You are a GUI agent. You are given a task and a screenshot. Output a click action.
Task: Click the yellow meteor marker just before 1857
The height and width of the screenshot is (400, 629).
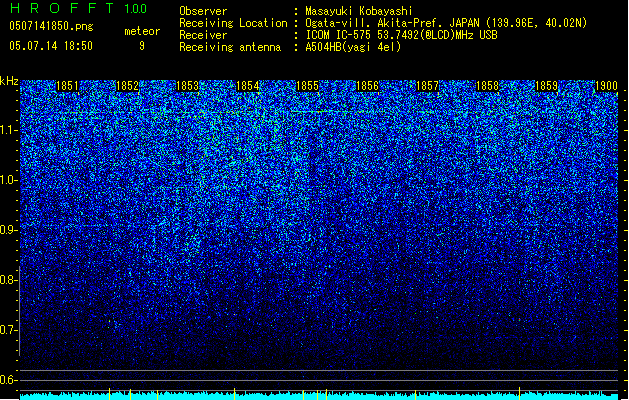(x=415, y=394)
